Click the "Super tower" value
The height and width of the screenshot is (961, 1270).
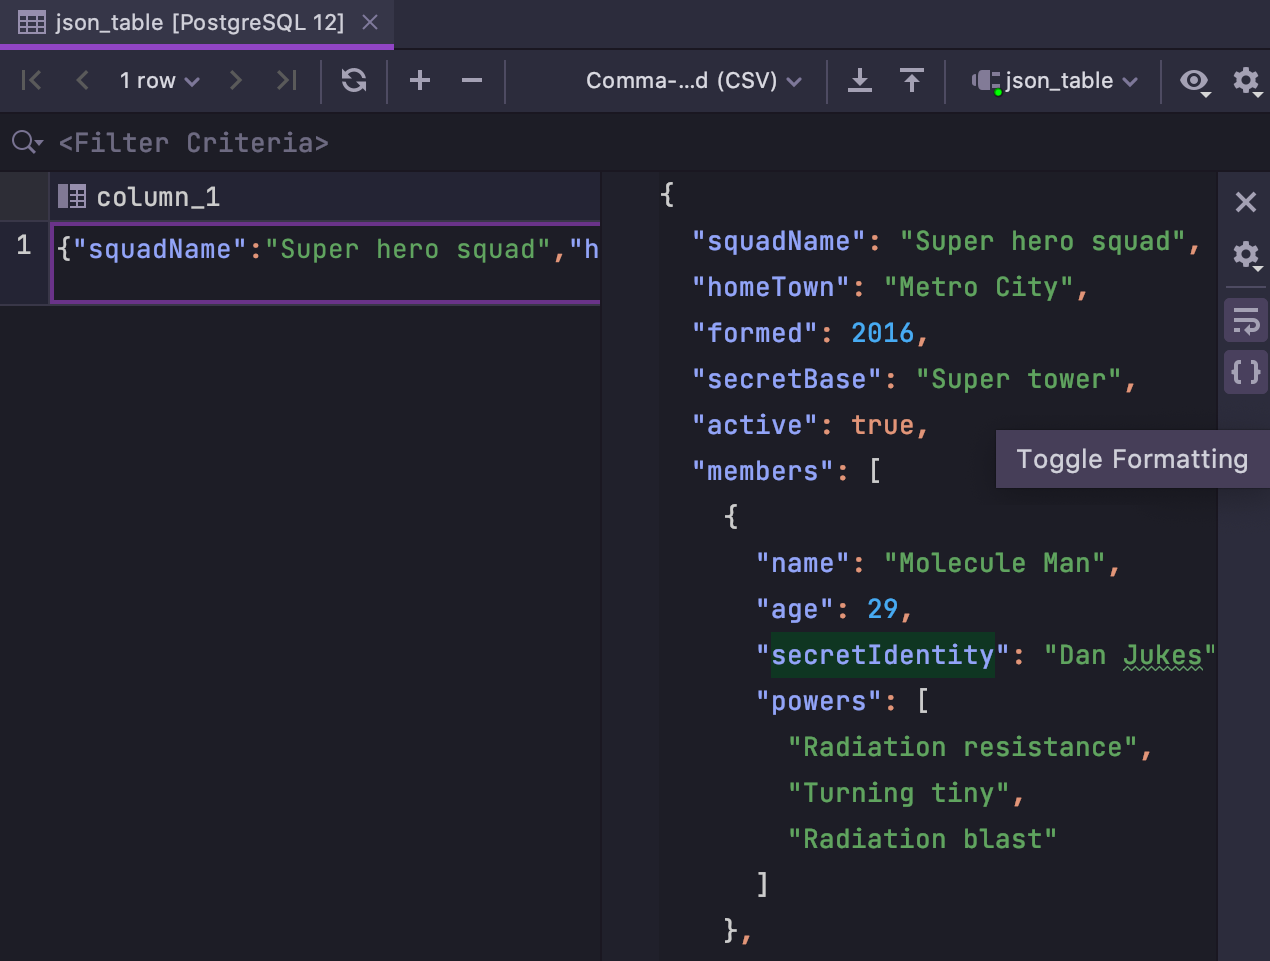pyautogui.click(x=1019, y=379)
